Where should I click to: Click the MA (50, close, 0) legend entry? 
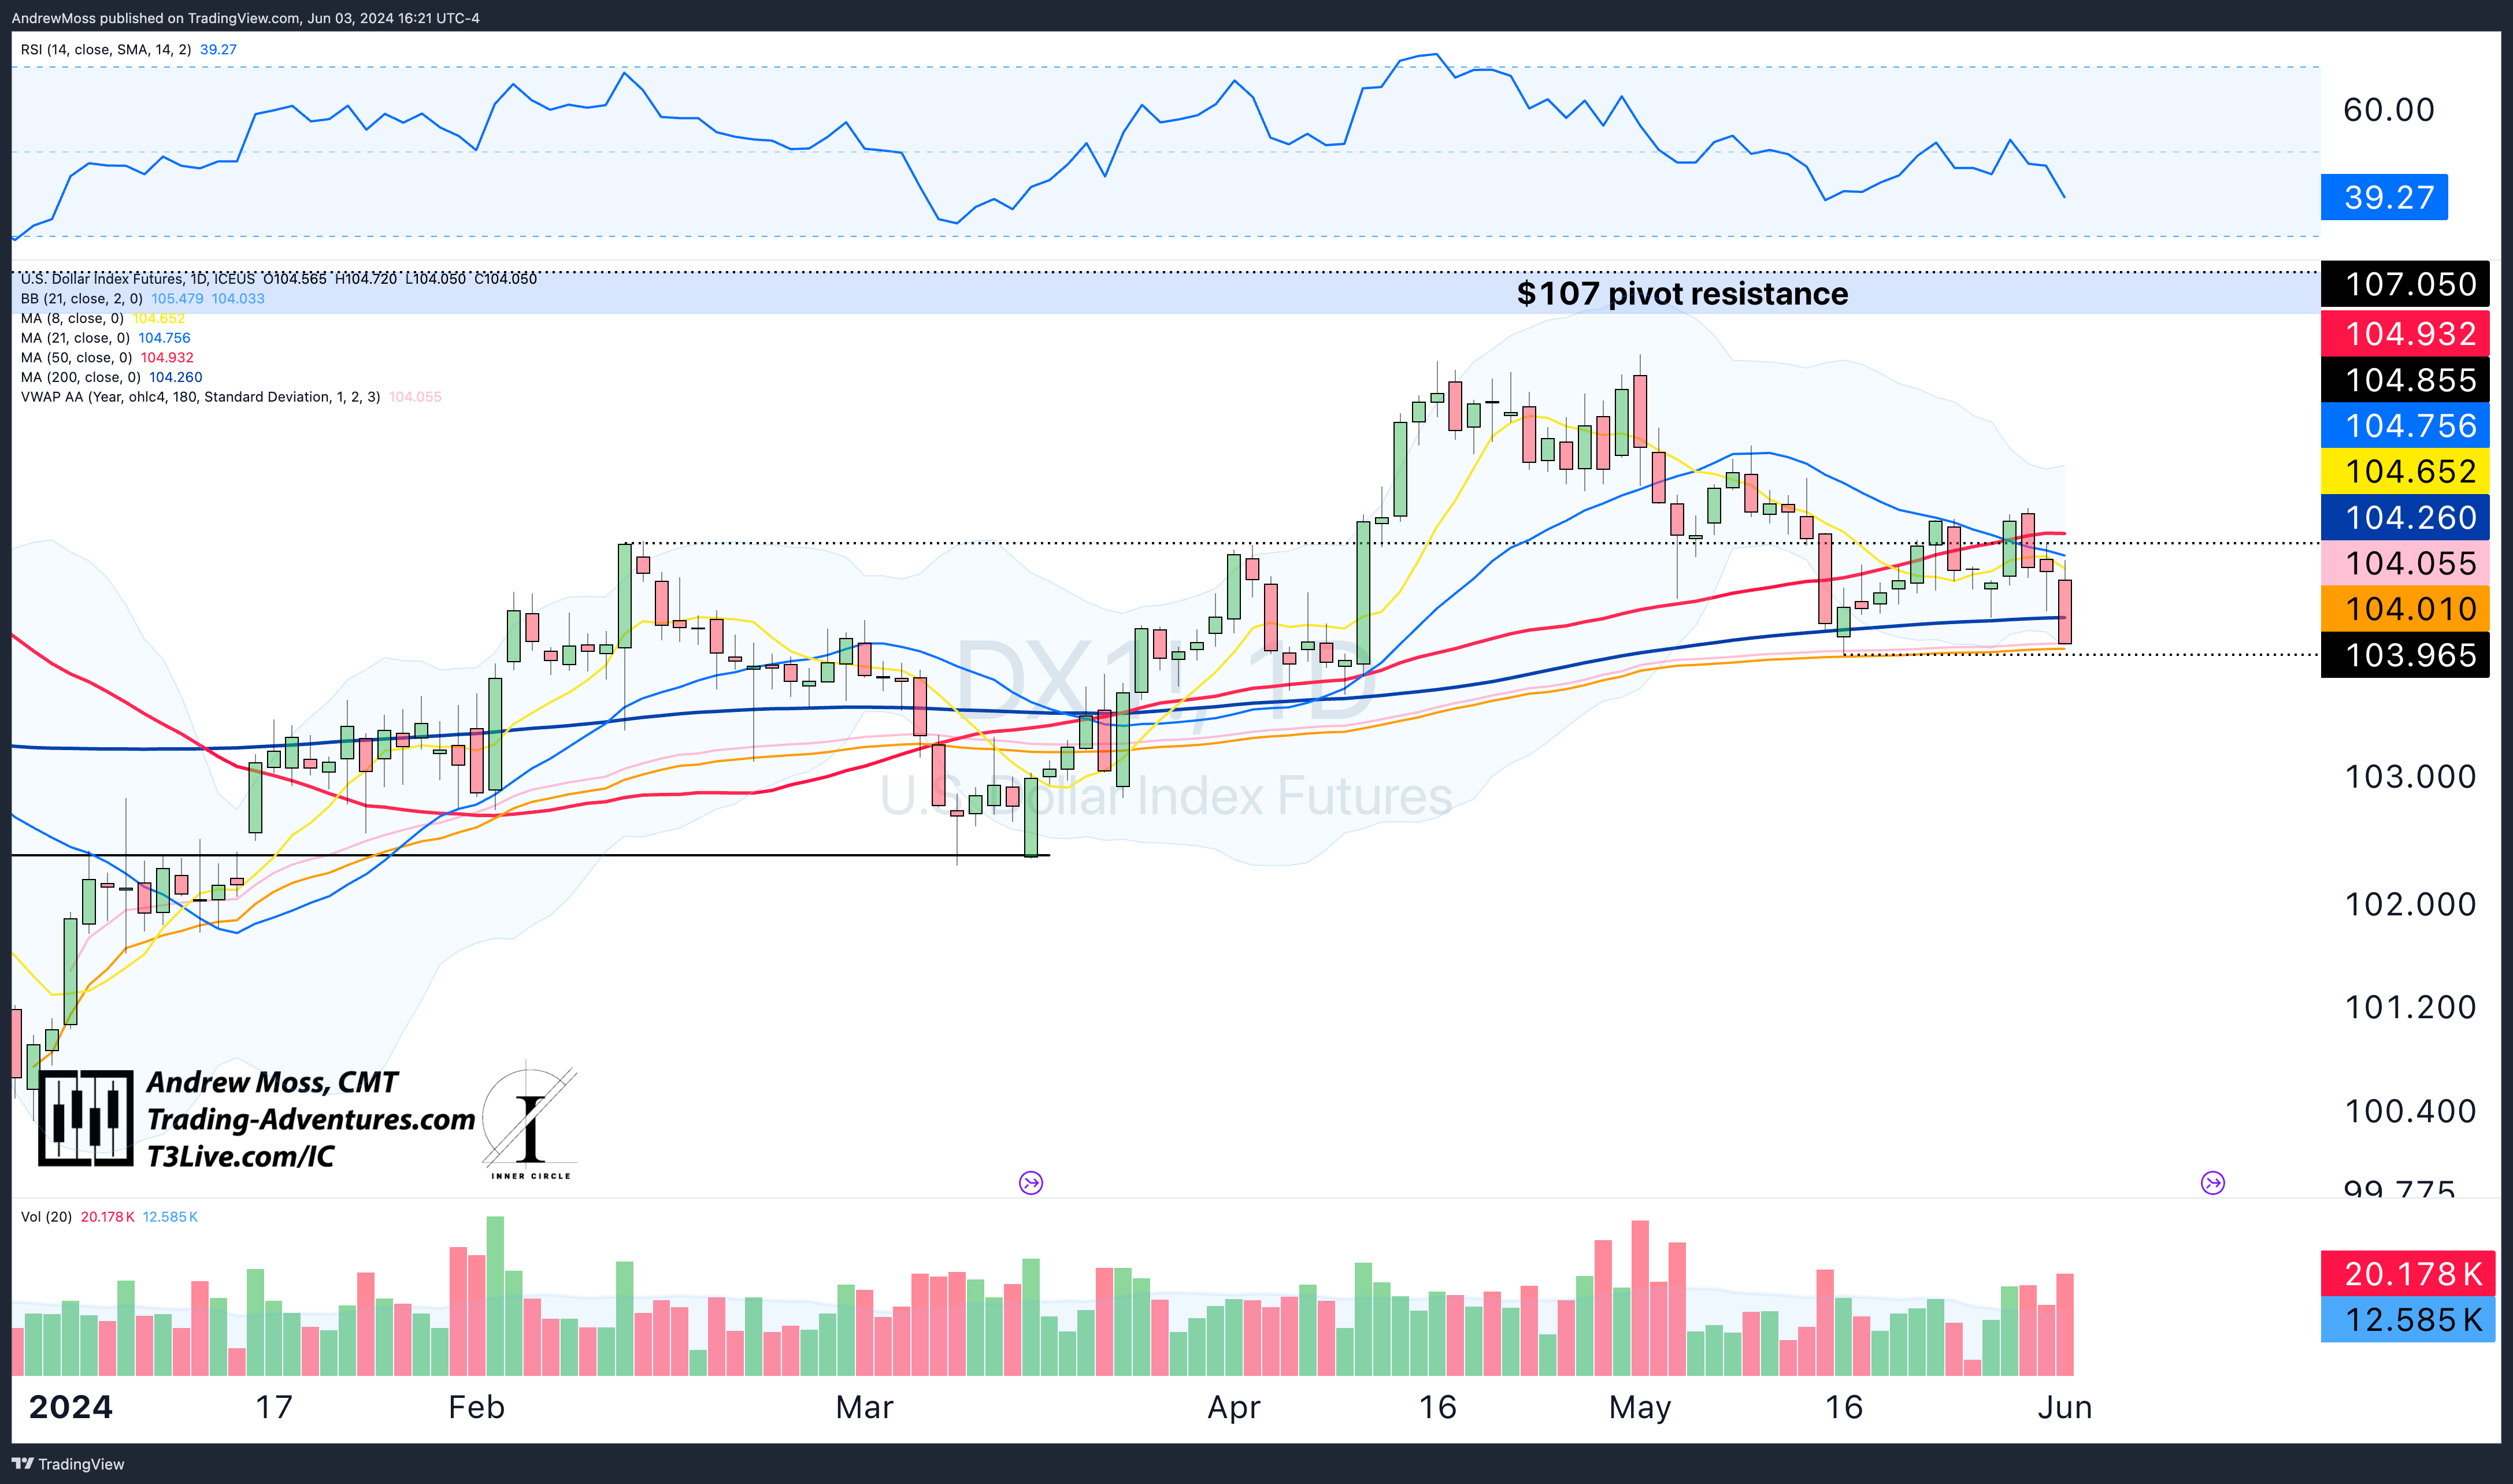pyautogui.click(x=76, y=357)
